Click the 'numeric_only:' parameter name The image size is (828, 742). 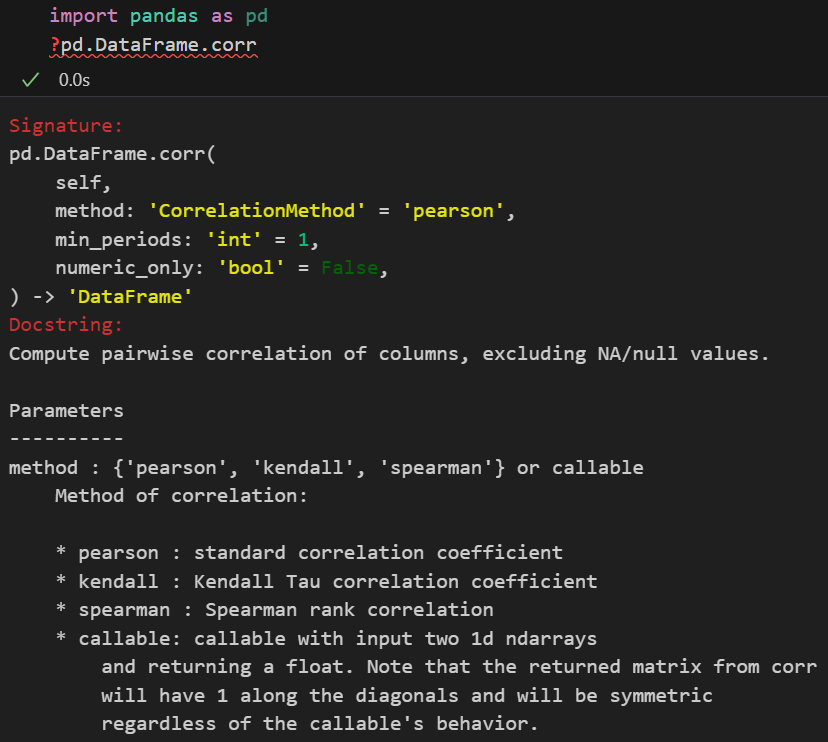point(129,268)
